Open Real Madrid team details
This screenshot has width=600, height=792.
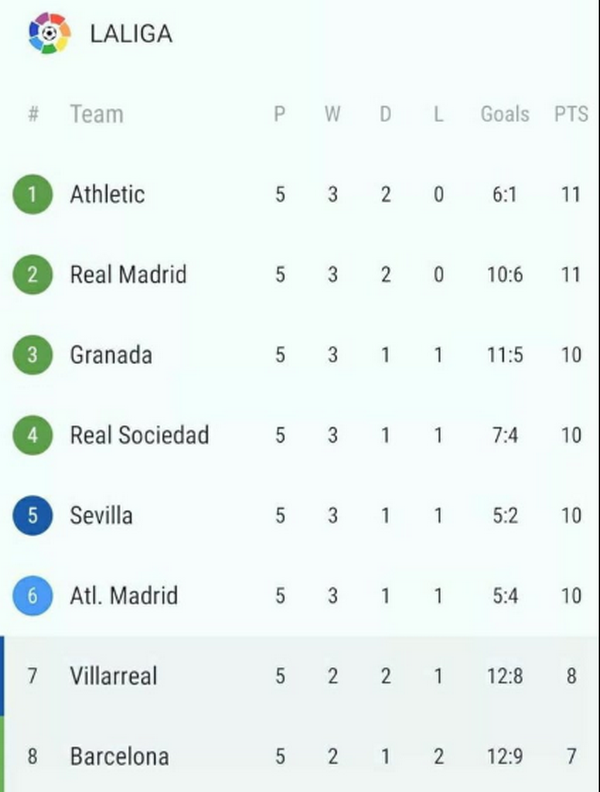tap(128, 274)
